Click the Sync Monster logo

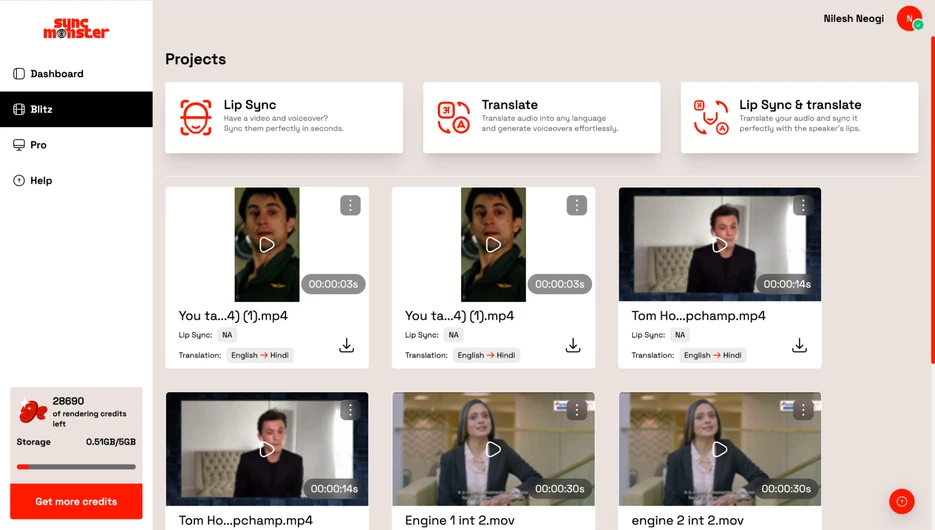76,29
